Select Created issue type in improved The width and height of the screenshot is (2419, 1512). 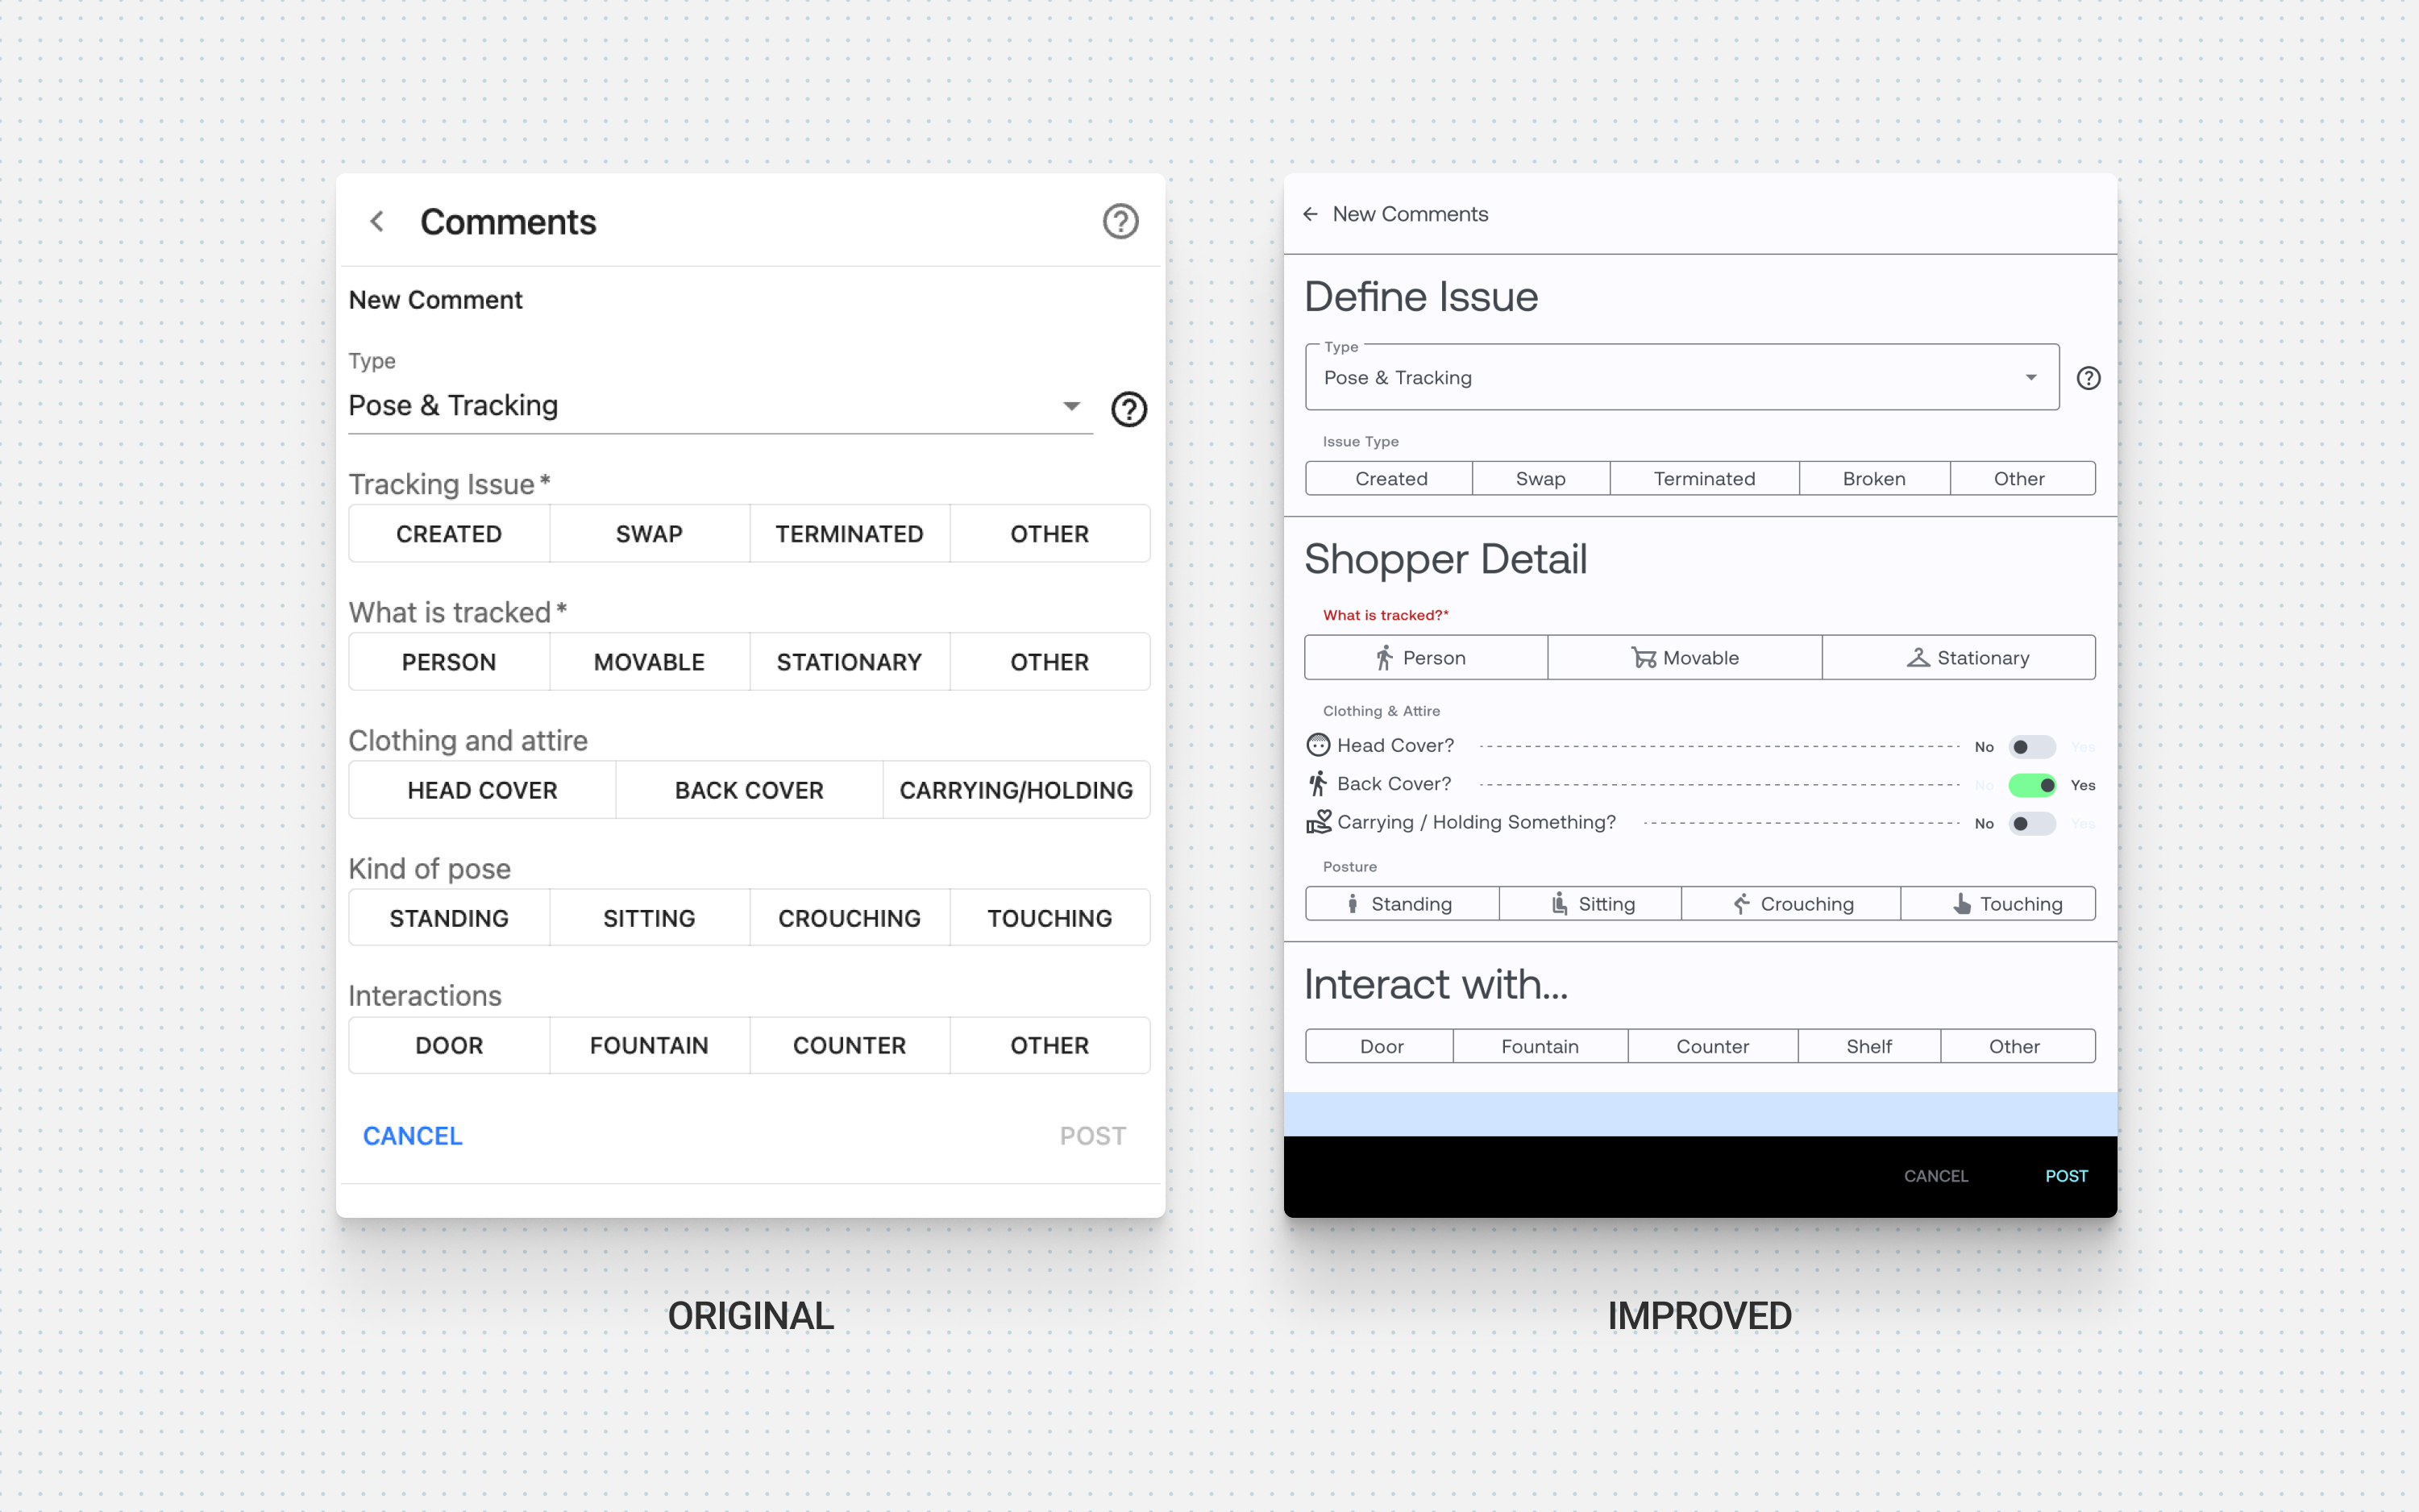[1390, 478]
